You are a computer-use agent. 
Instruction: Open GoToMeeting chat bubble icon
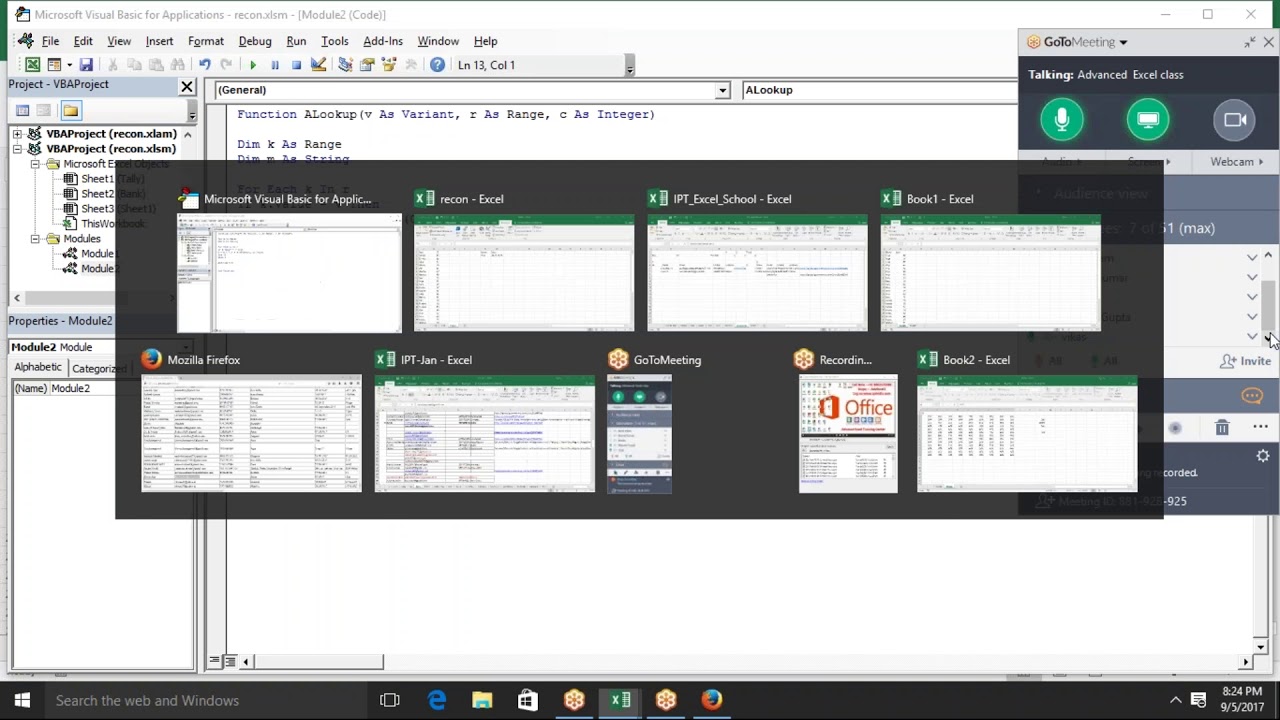coord(1252,396)
